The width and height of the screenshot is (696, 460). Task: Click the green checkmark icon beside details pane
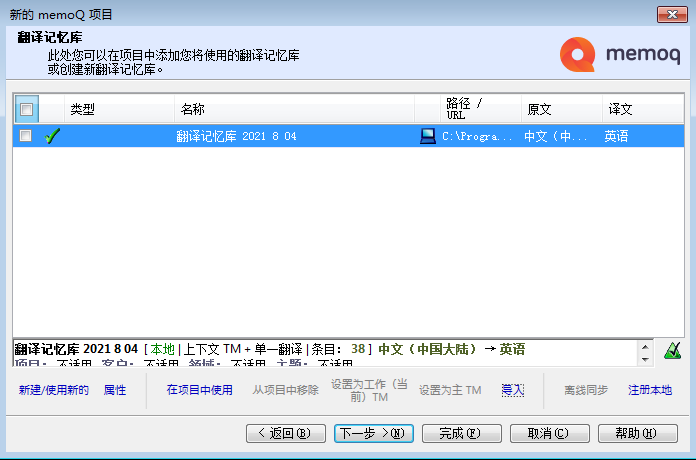pyautogui.click(x=672, y=351)
